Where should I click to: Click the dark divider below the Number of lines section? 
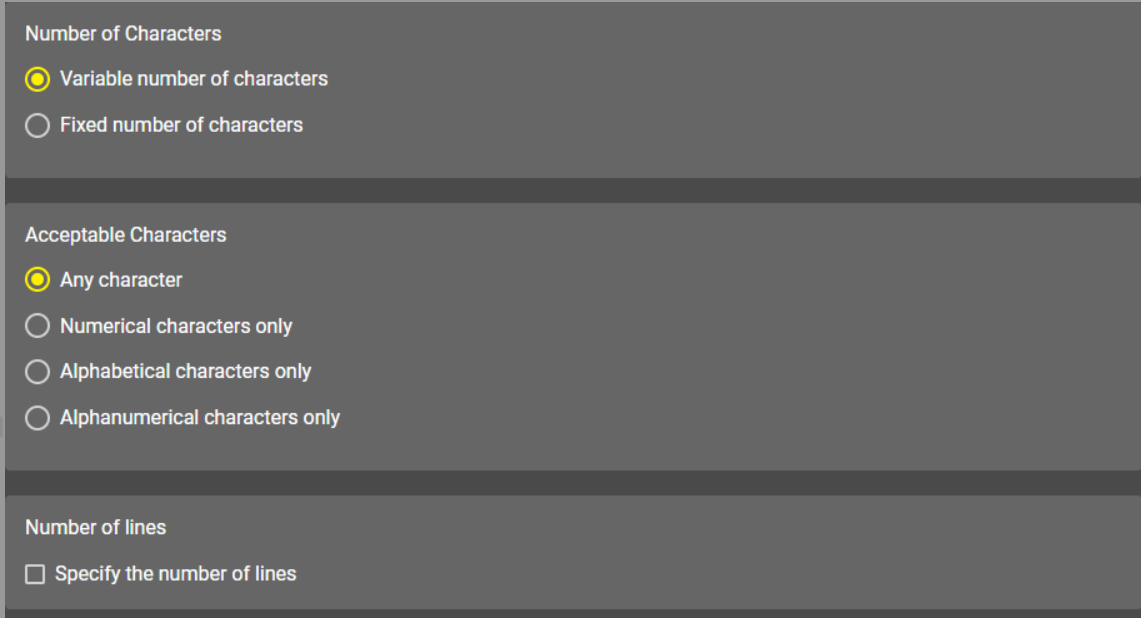pos(572,613)
